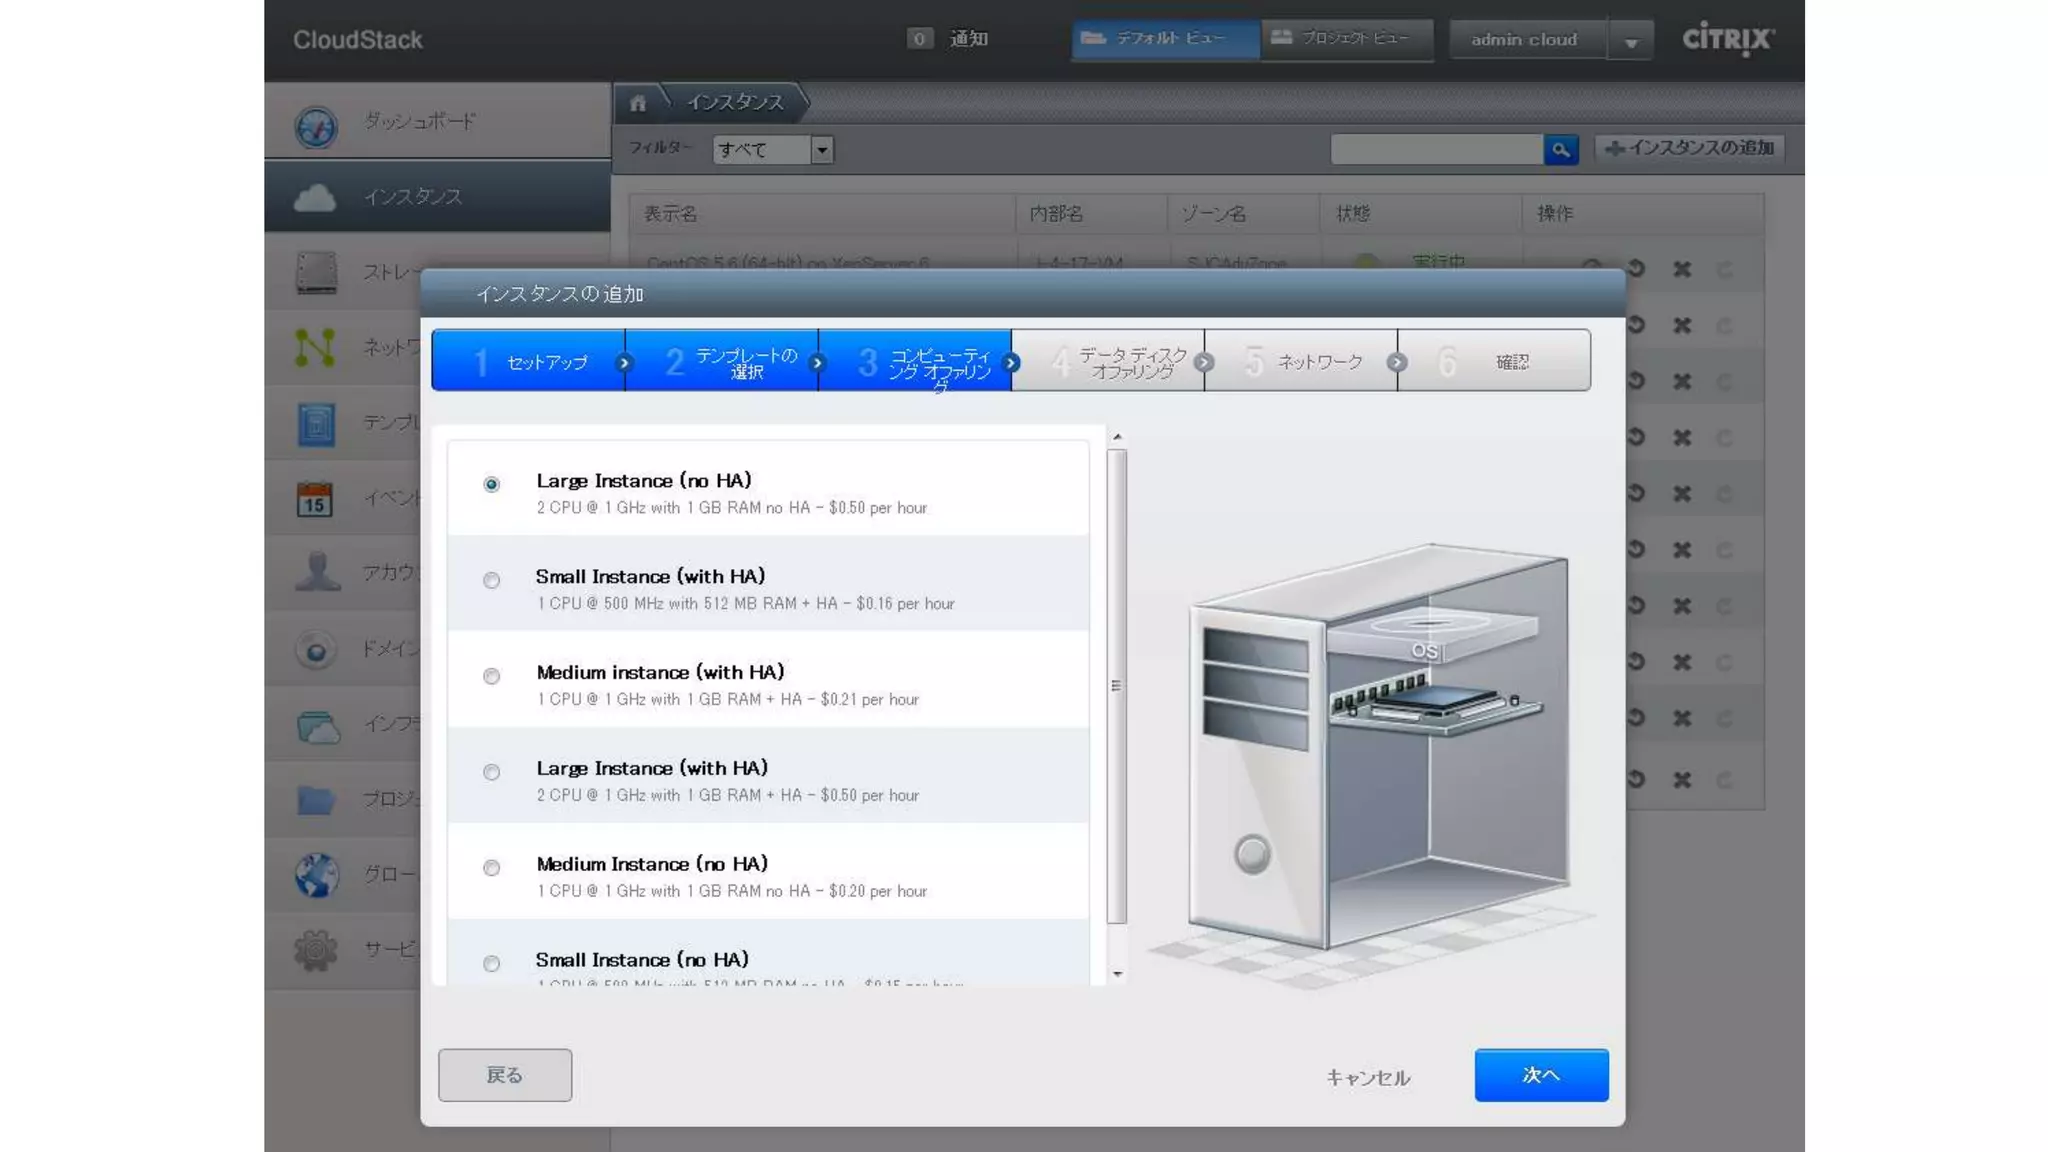Viewport: 2048px width, 1152px height.
Task: Click キャンセル to cancel the wizard
Action: (1368, 1077)
